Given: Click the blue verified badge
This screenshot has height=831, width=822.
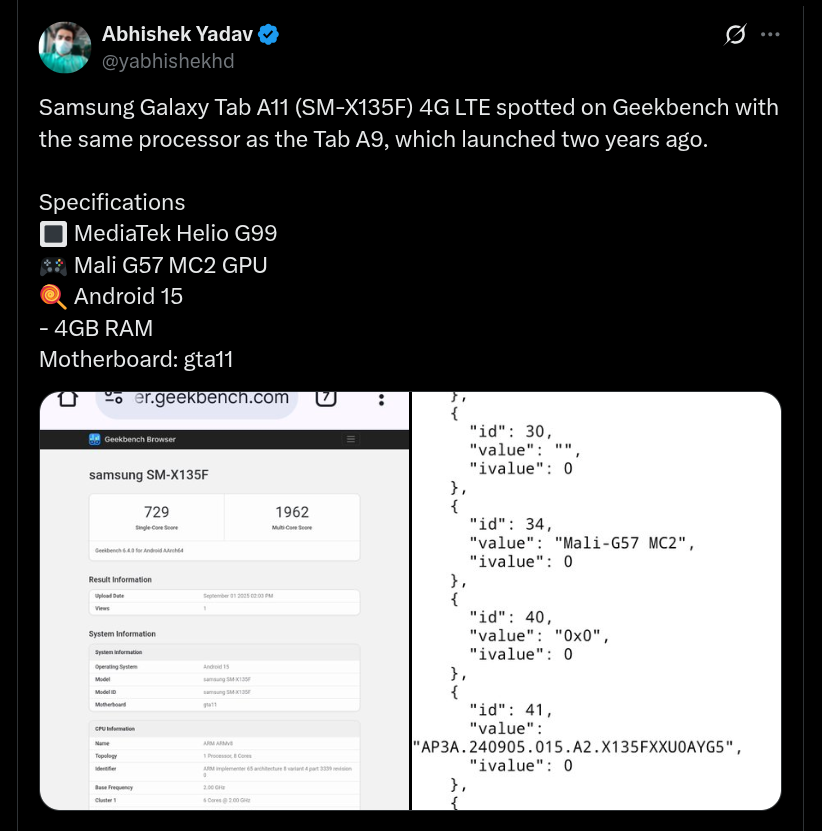Looking at the screenshot, I should point(269,35).
